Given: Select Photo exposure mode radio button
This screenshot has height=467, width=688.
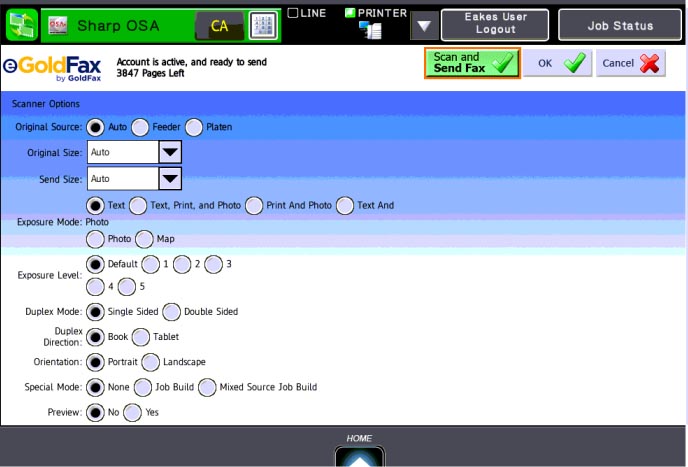Looking at the screenshot, I should click(x=95, y=239).
